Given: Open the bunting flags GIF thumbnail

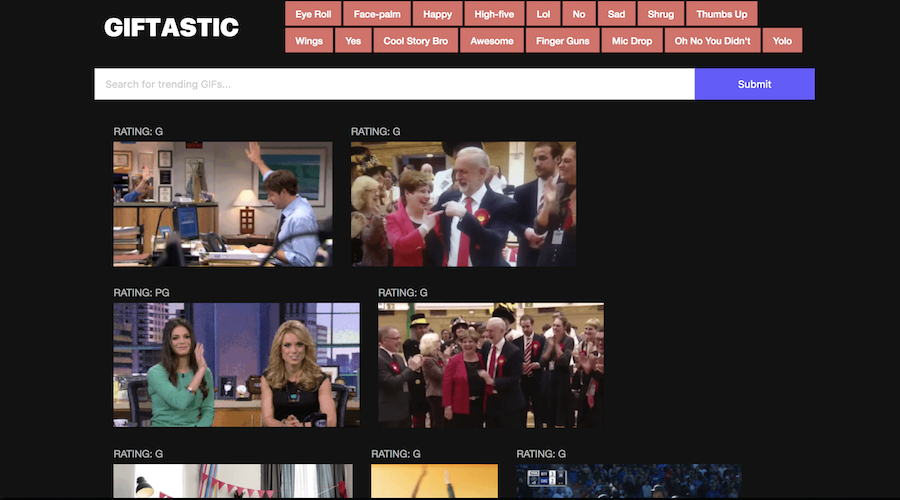Looking at the screenshot, I should click(x=233, y=481).
